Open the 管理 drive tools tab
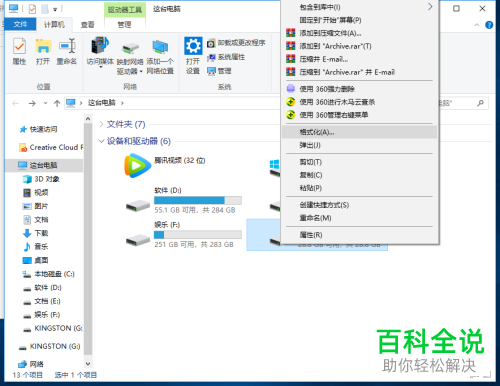The width and height of the screenshot is (500, 386). click(124, 24)
